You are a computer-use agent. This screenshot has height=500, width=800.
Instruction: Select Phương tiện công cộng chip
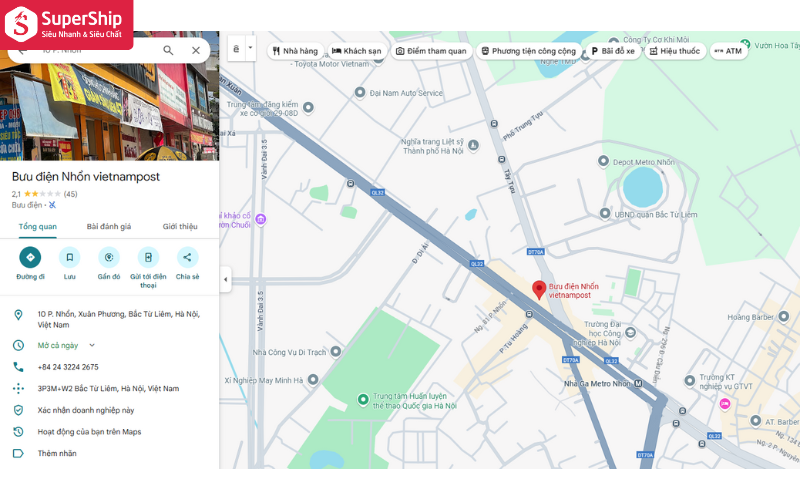[x=529, y=51]
